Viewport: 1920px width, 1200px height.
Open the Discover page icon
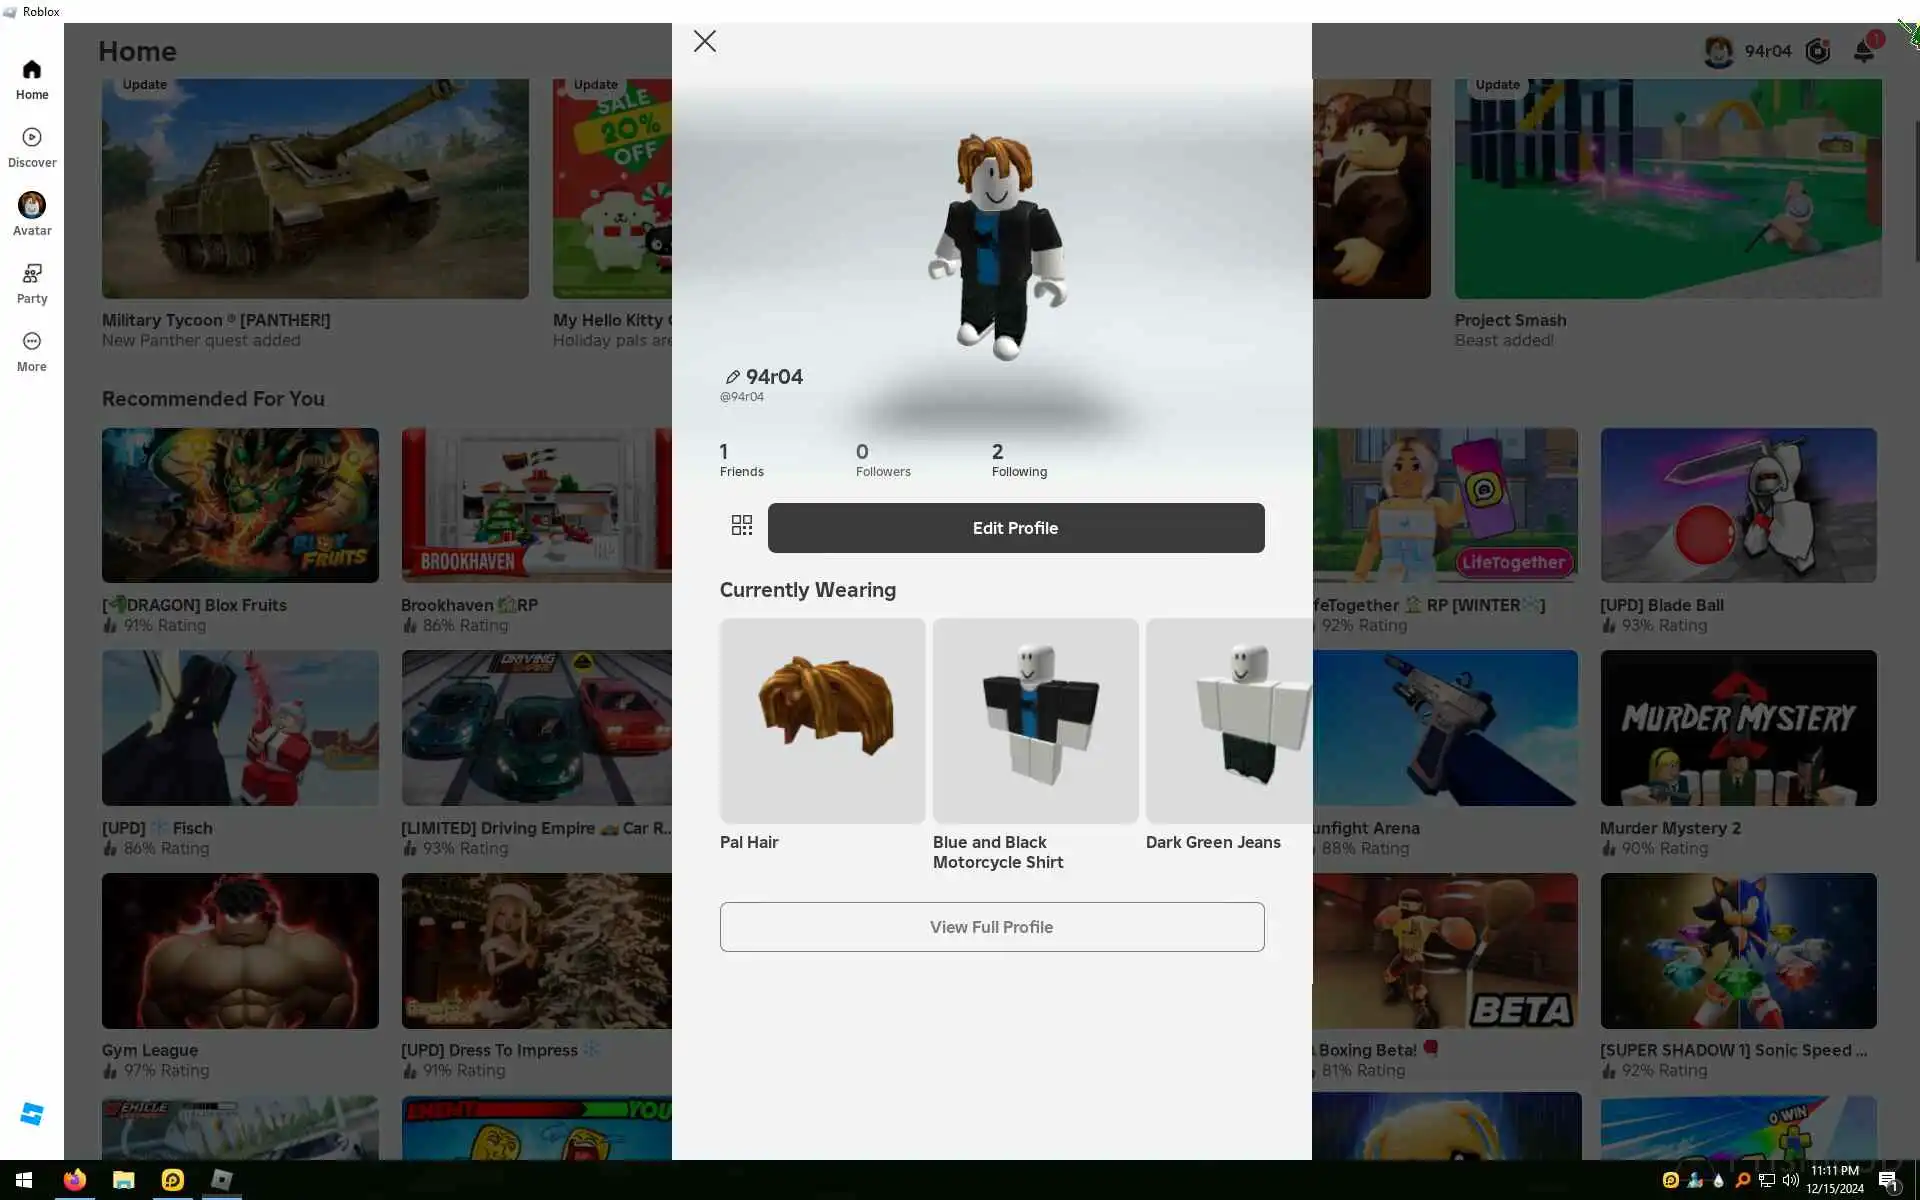coord(32,138)
